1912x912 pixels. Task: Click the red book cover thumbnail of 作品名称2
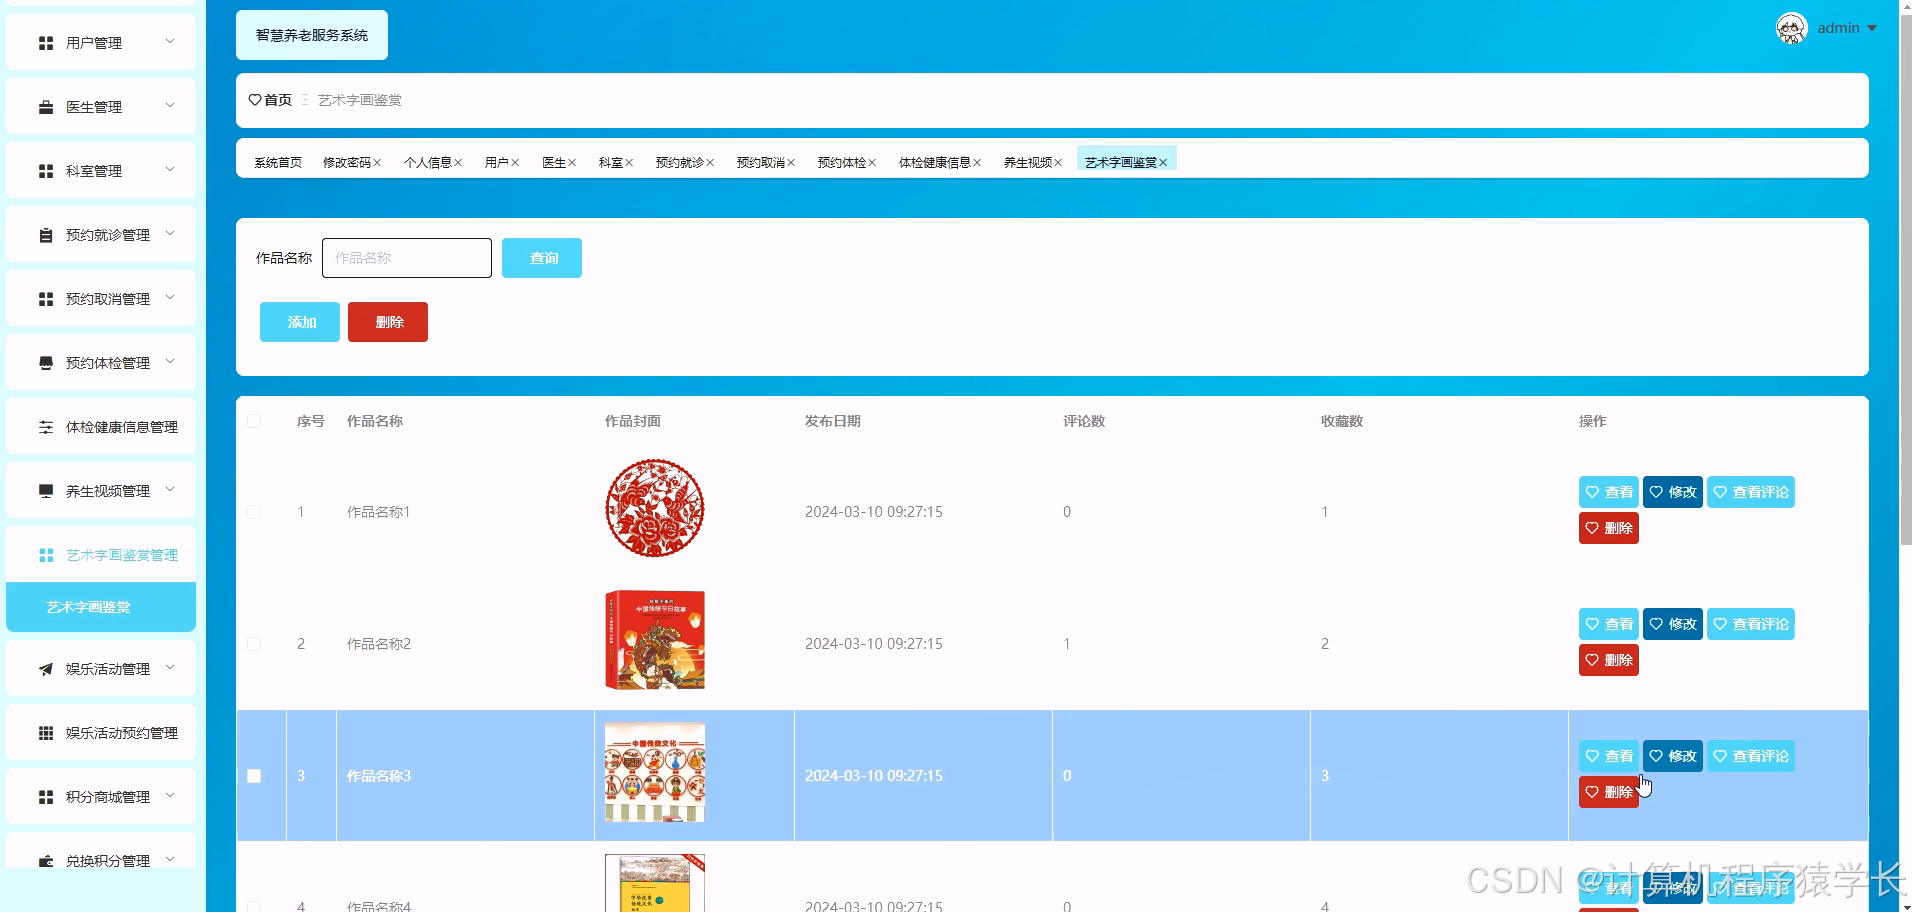pyautogui.click(x=655, y=640)
